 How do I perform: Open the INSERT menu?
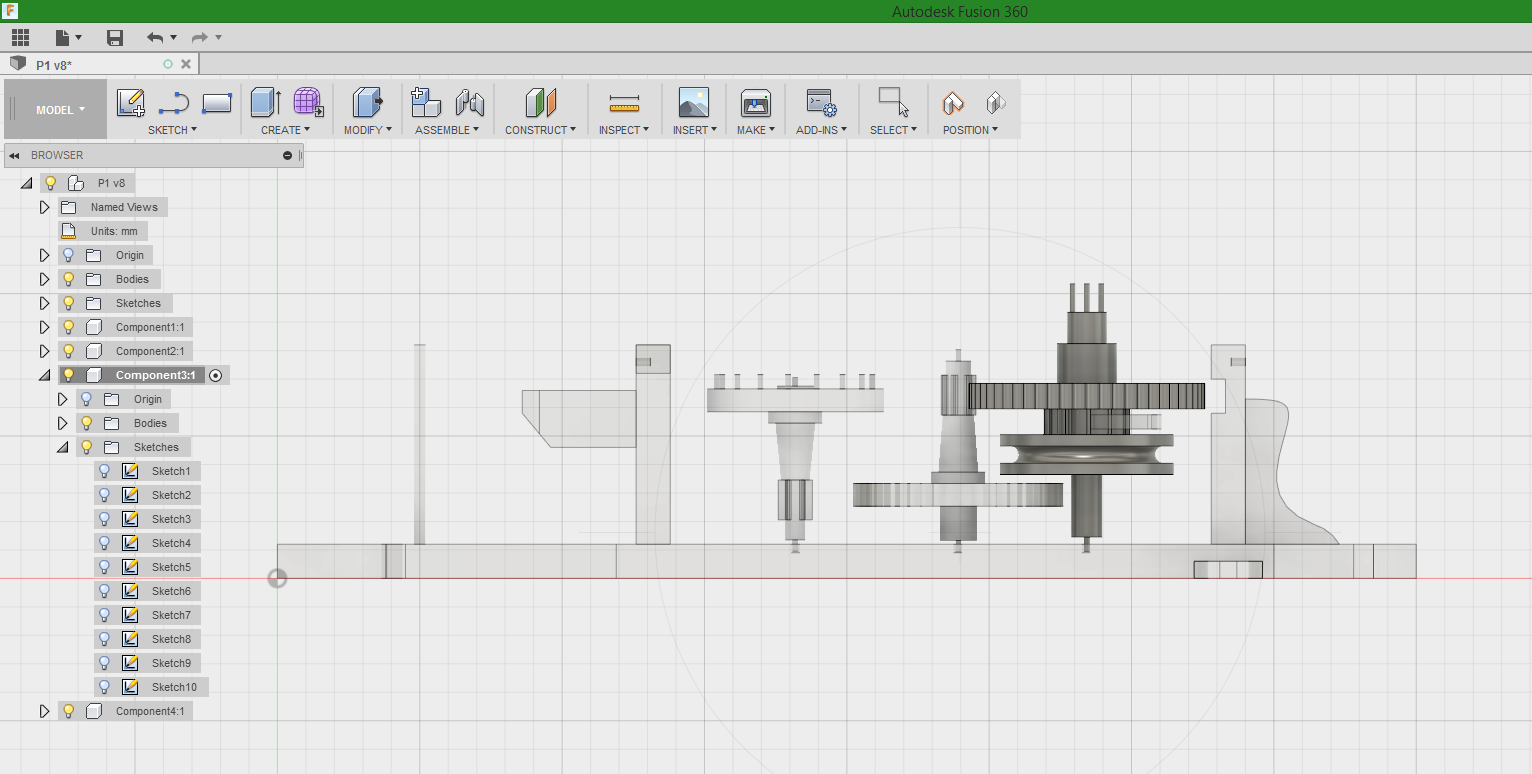(695, 130)
